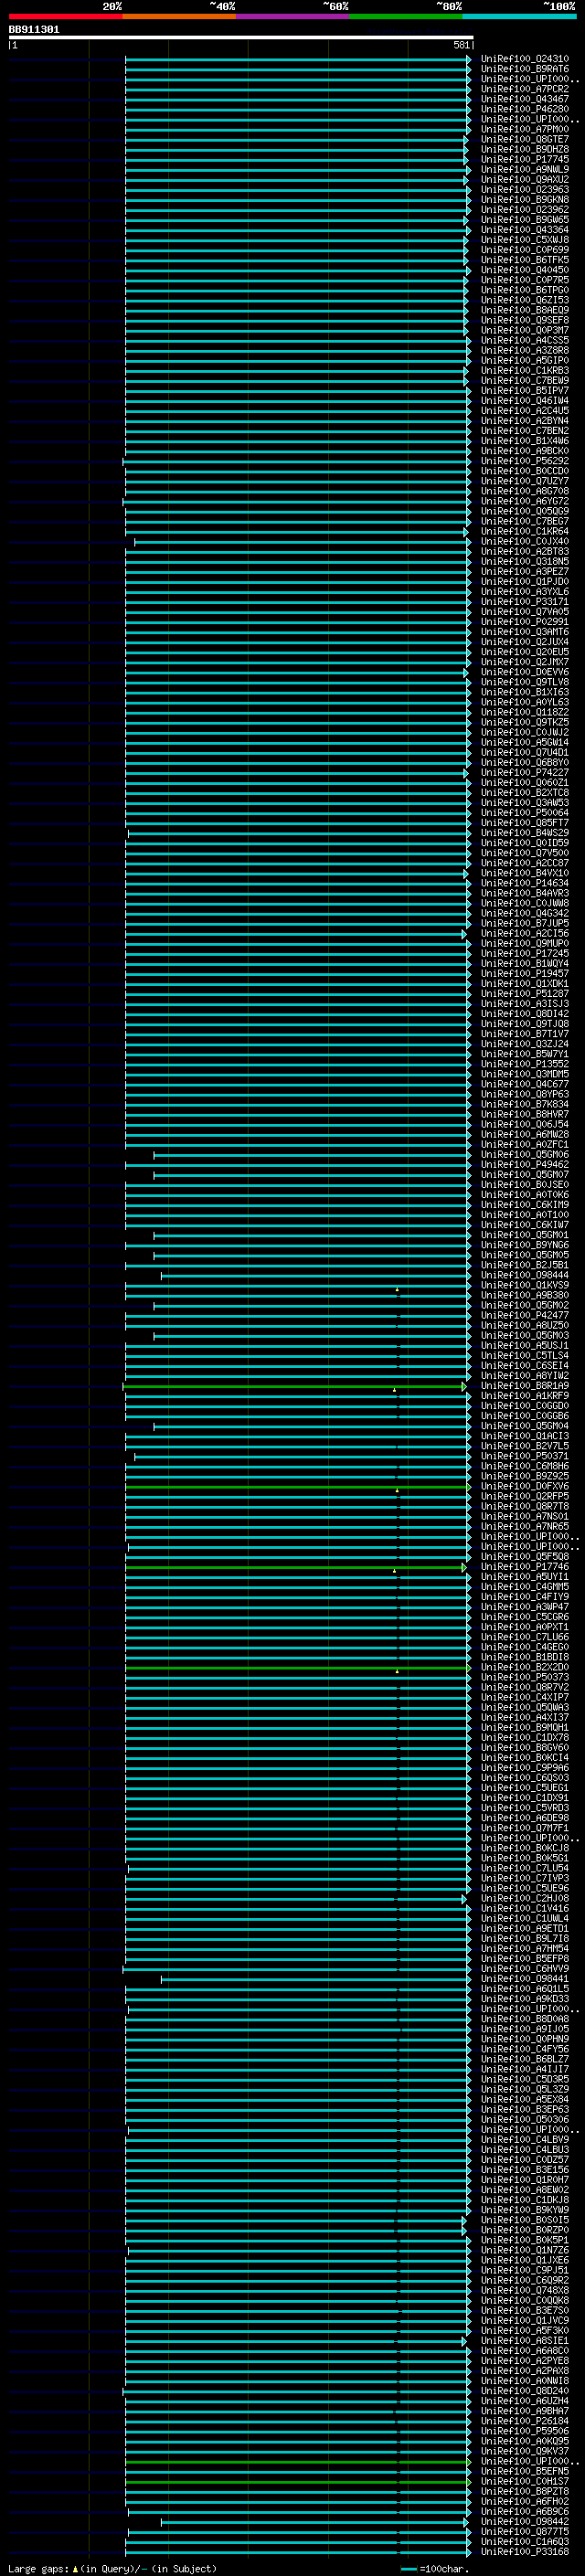585x2576 pixels.
Task: Select hit label UniRef100_C0P7R5
Action: pos(525,280)
